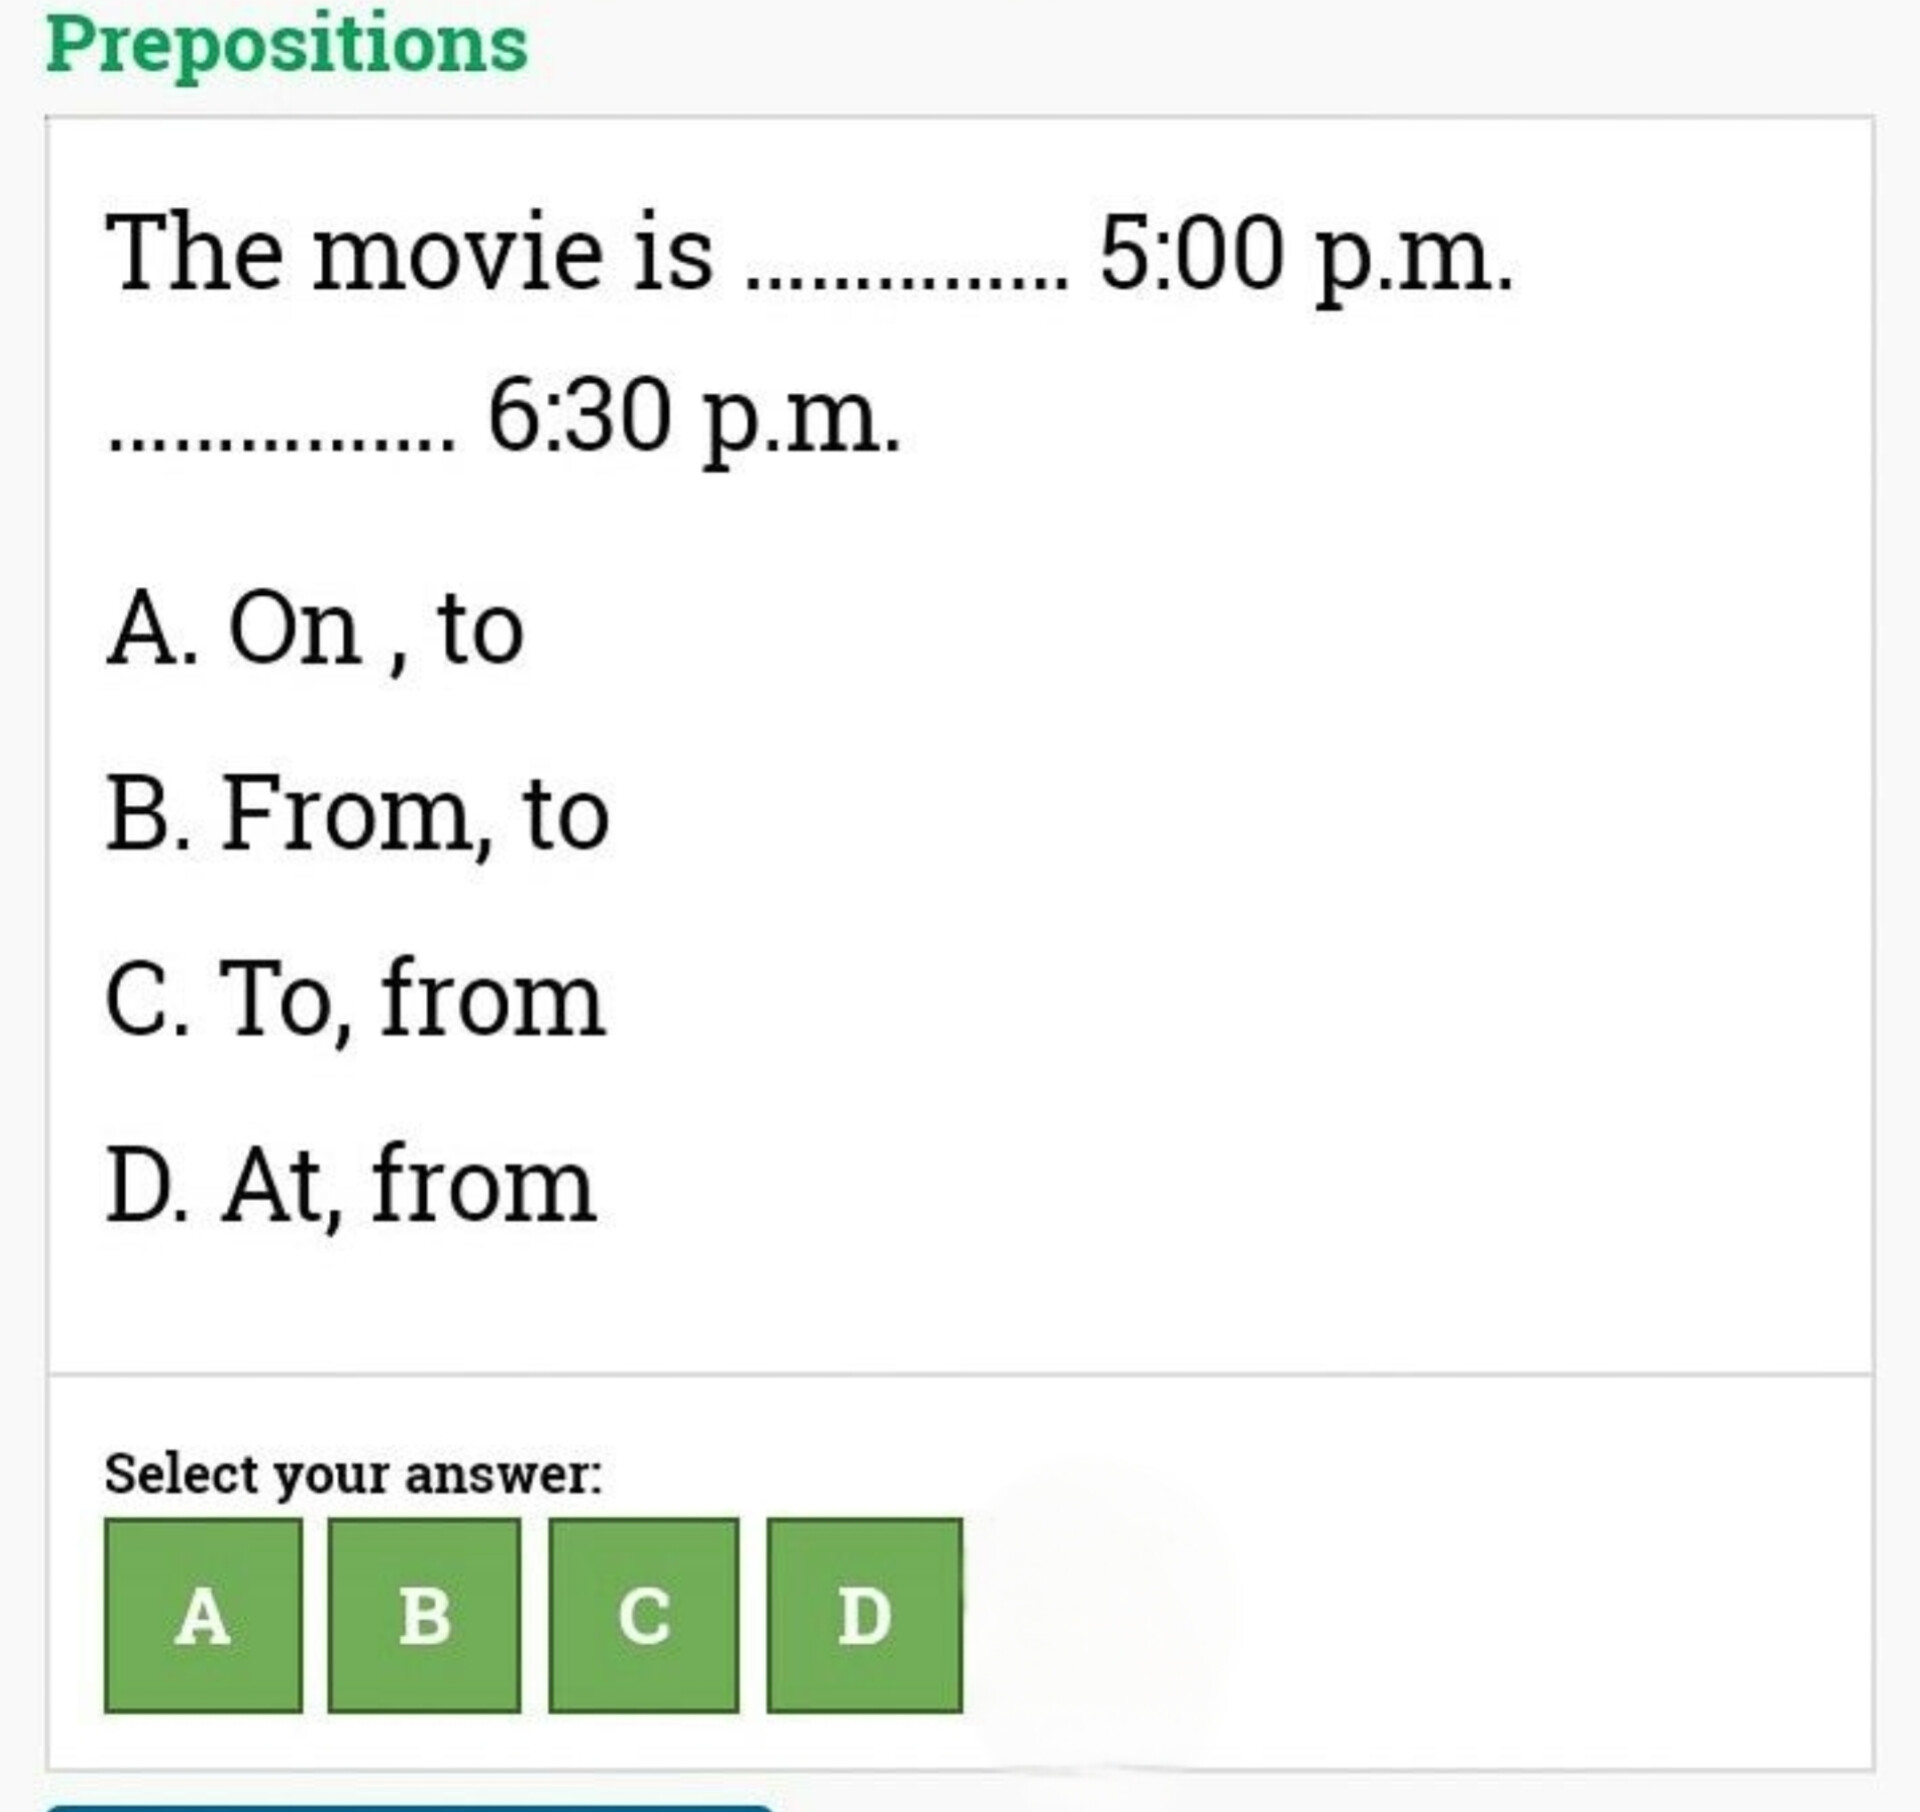Click the word 'On' in option A
1920x1812 pixels.
295,629
